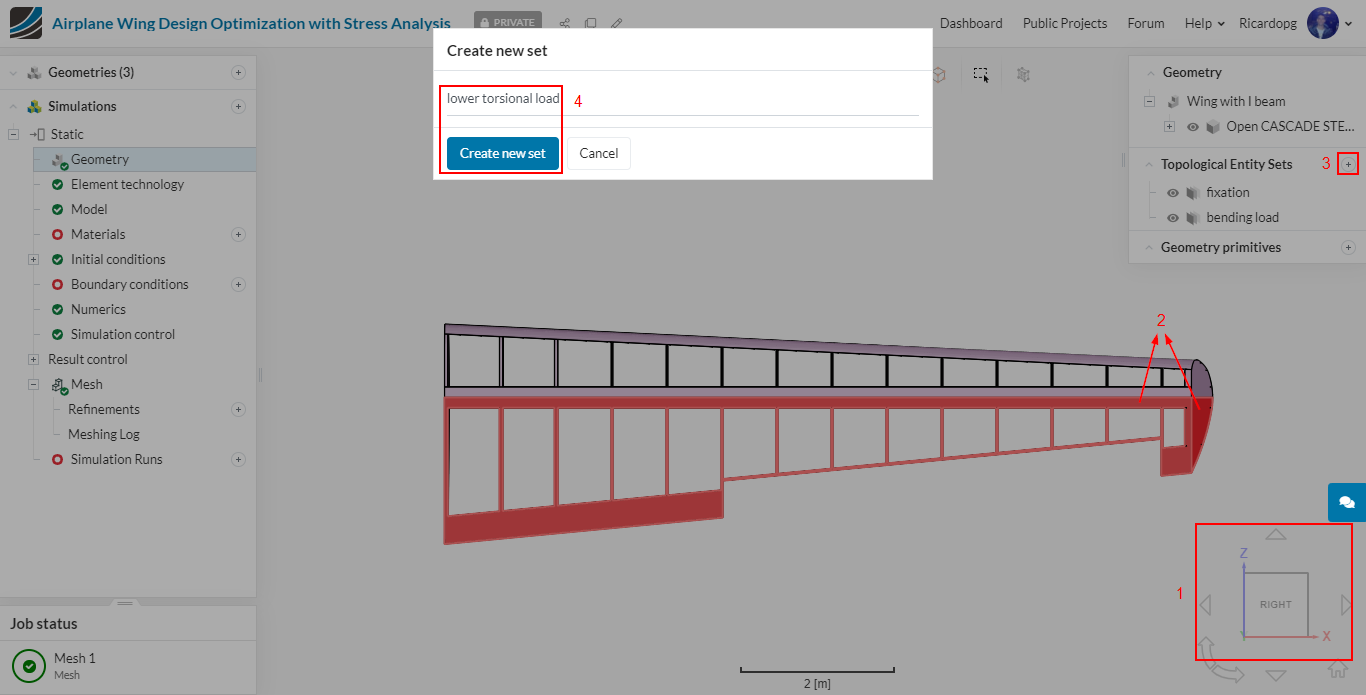Click the mesh cube view icon in toolbar
Screen dimensions: 1366x695
(x=1023, y=74)
